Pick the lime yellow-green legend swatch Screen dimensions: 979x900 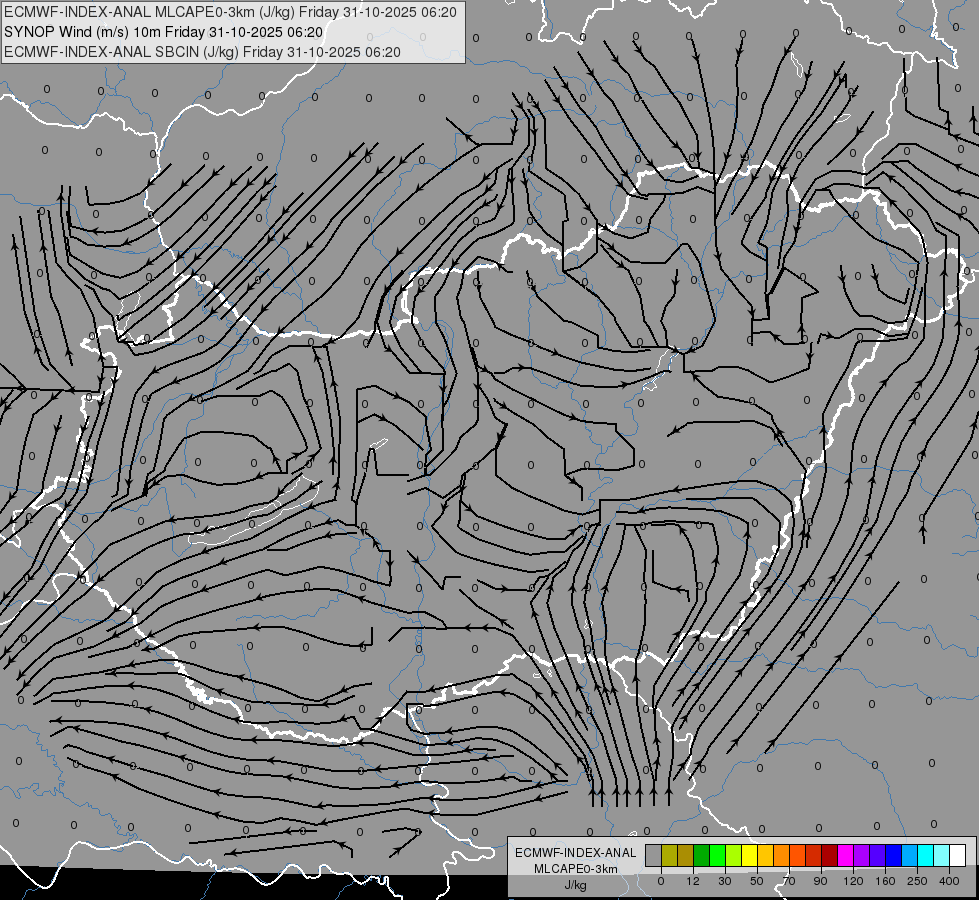734,855
